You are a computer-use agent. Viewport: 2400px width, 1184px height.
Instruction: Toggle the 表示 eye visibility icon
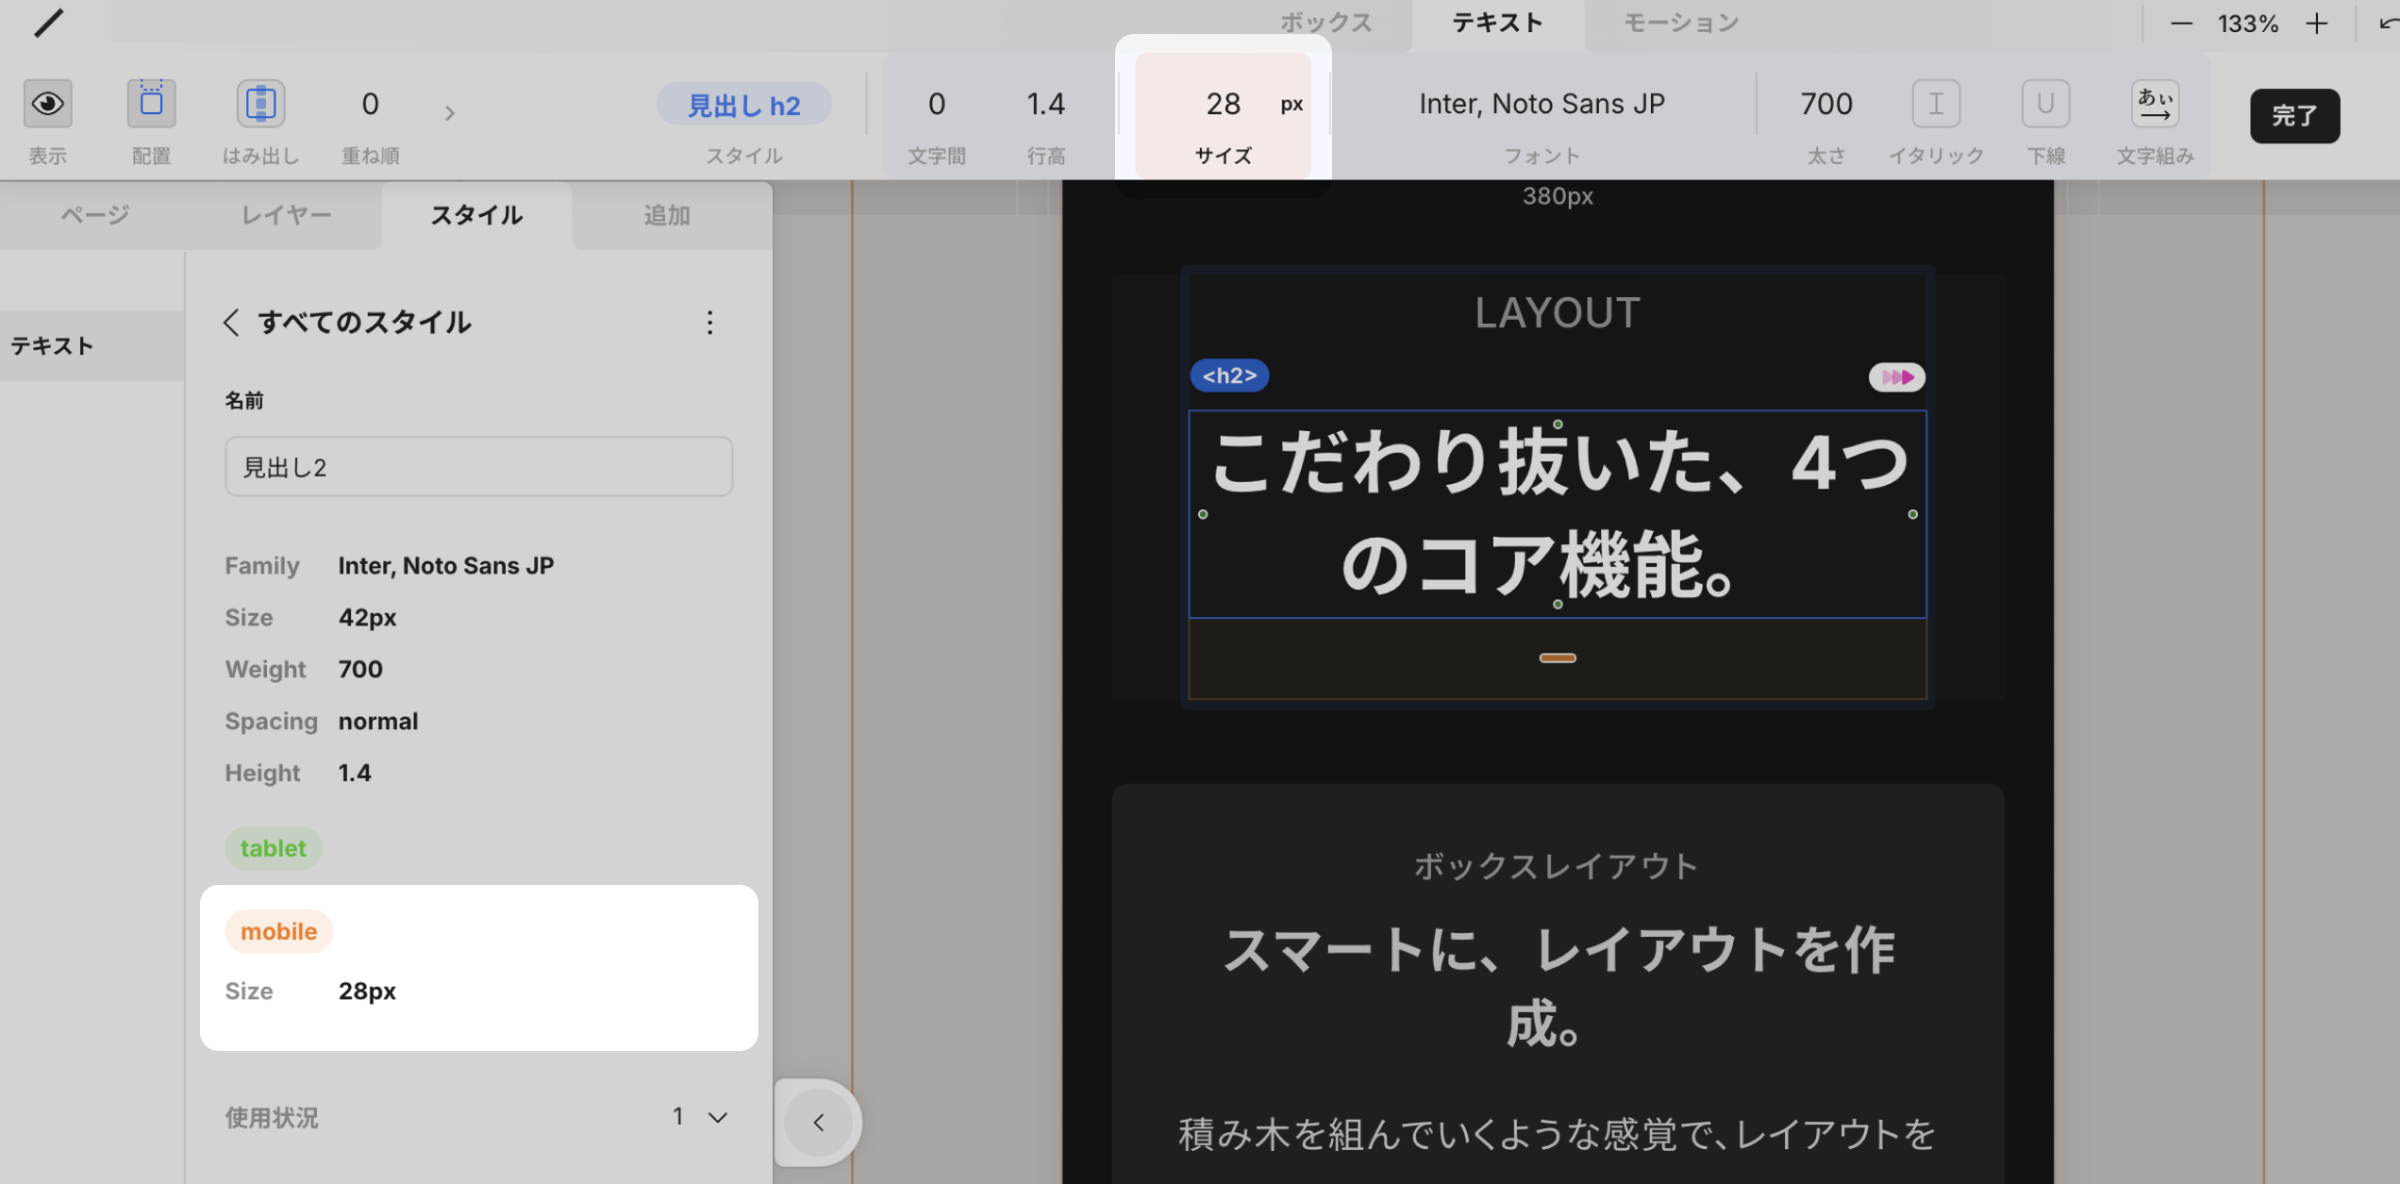pos(48,104)
